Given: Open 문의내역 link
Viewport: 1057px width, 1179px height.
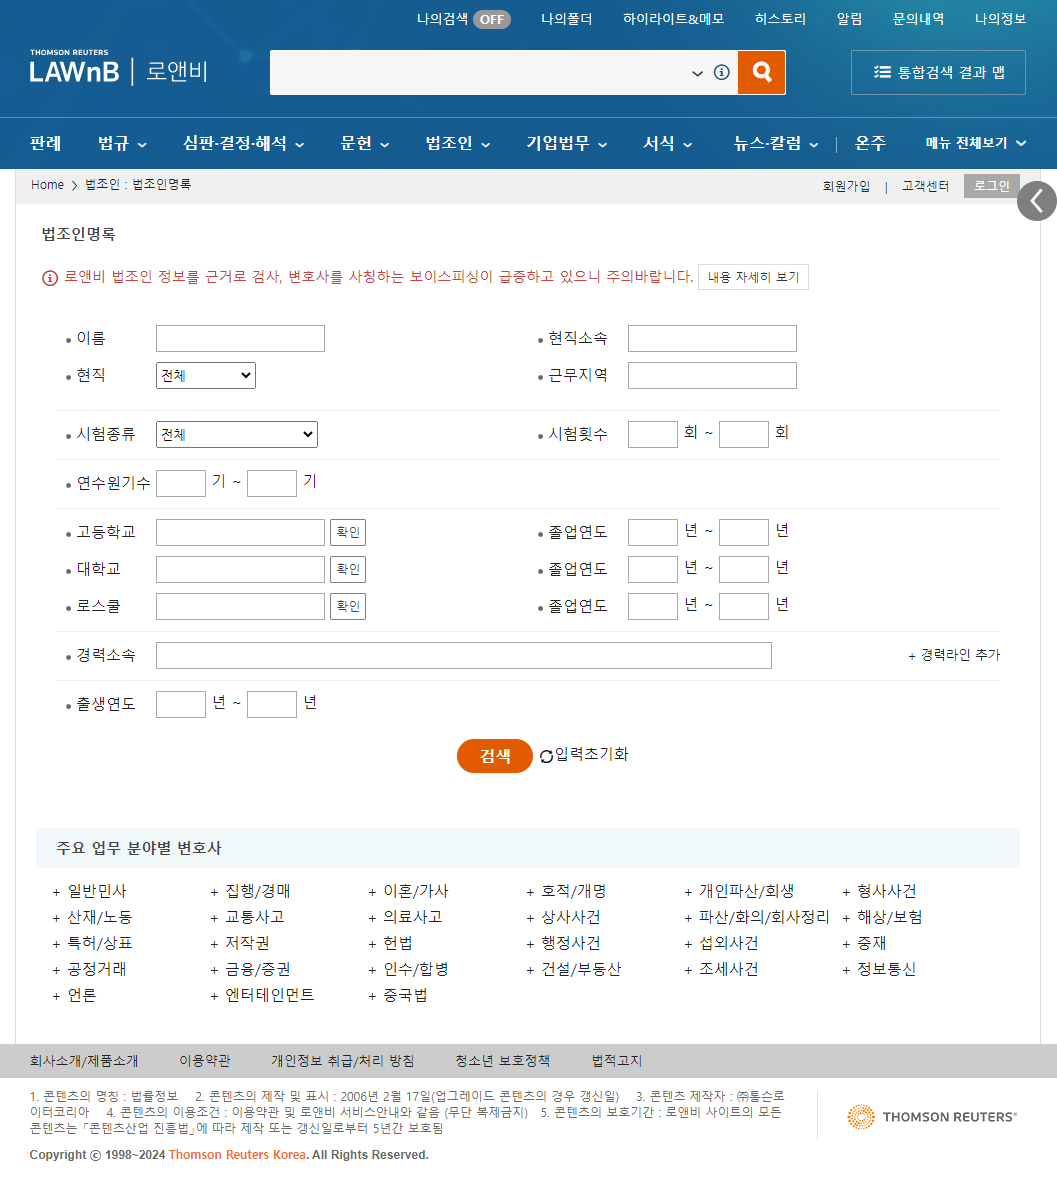Looking at the screenshot, I should (x=919, y=19).
